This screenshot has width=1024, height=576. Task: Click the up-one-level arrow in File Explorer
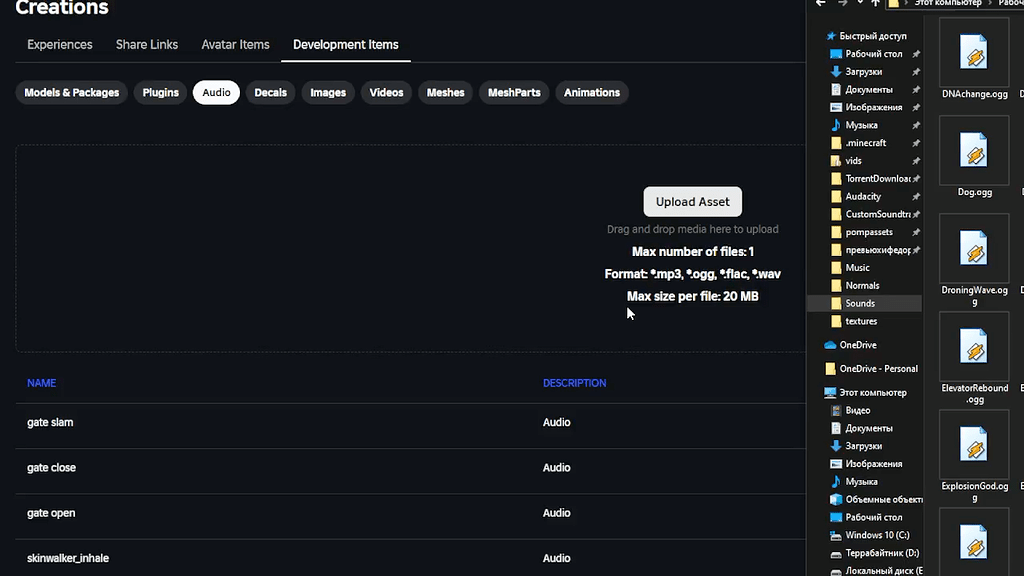(875, 3)
